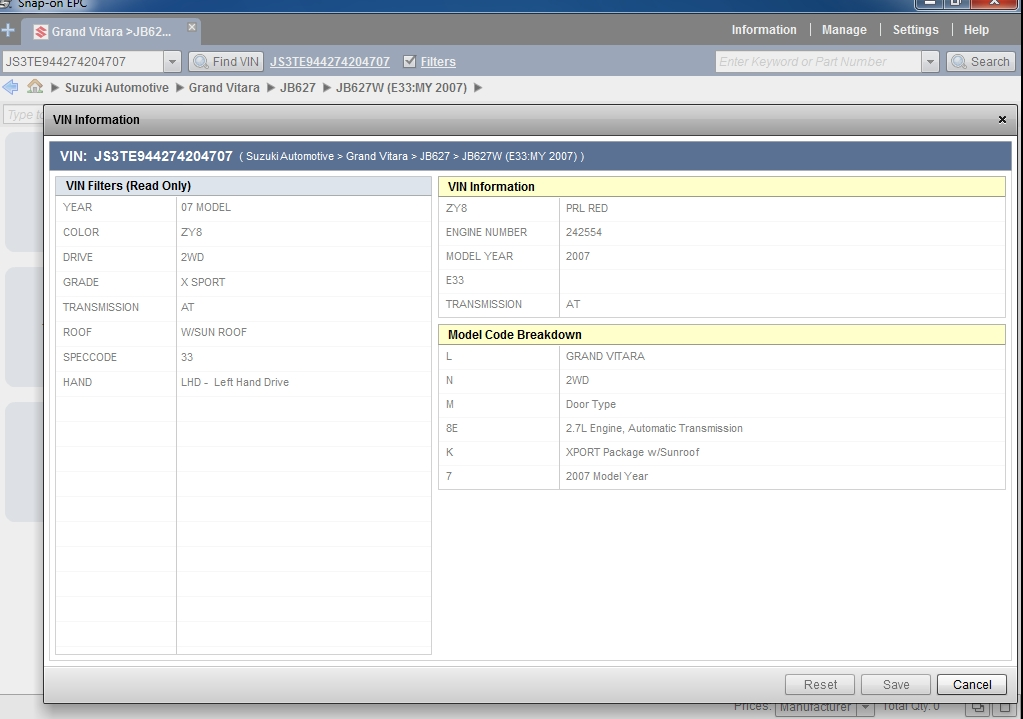
Task: Click the Search button
Action: [981, 62]
